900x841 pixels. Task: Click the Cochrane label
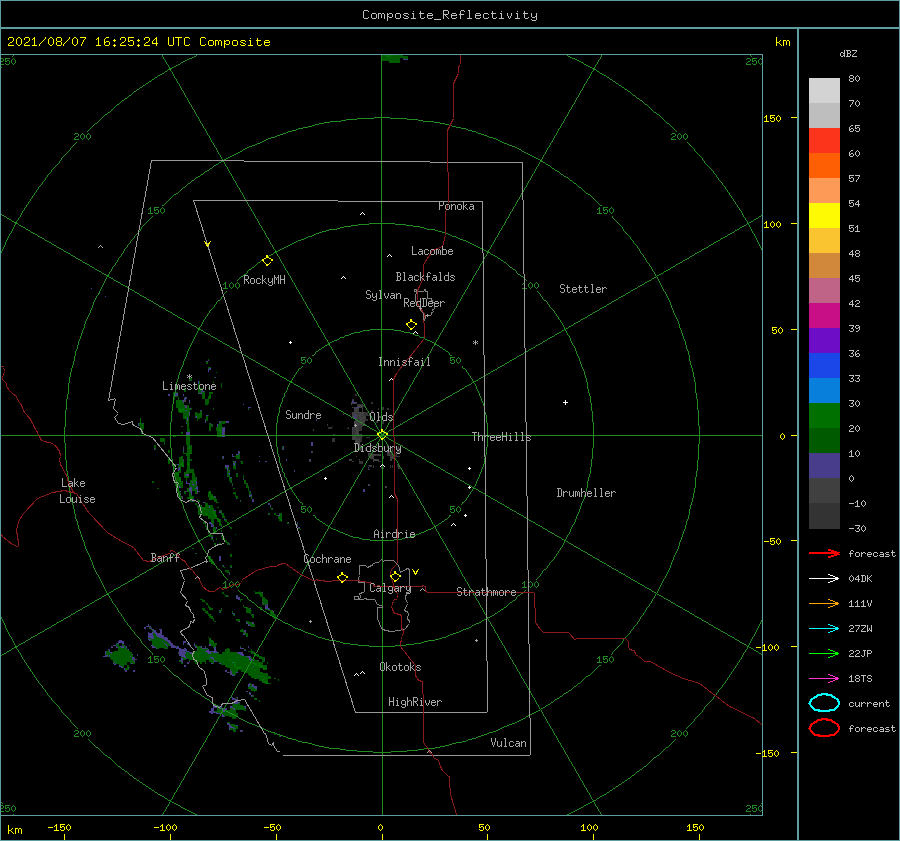point(327,559)
